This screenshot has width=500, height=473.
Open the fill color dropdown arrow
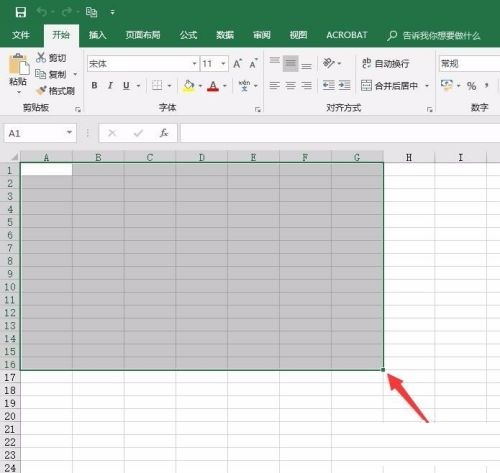coord(200,86)
